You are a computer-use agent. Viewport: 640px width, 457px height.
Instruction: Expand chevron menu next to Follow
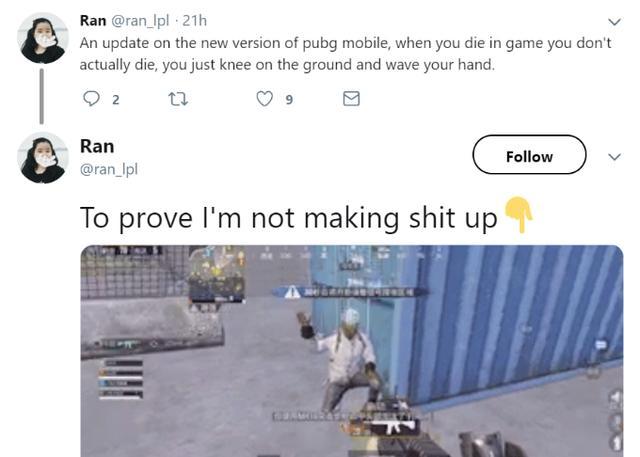tap(614, 157)
